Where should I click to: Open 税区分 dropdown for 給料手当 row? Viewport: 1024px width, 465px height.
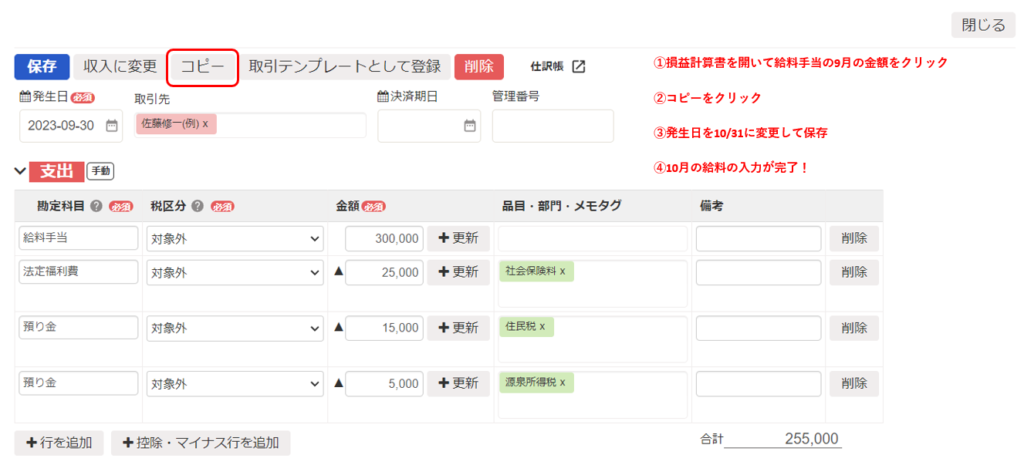[x=235, y=239]
